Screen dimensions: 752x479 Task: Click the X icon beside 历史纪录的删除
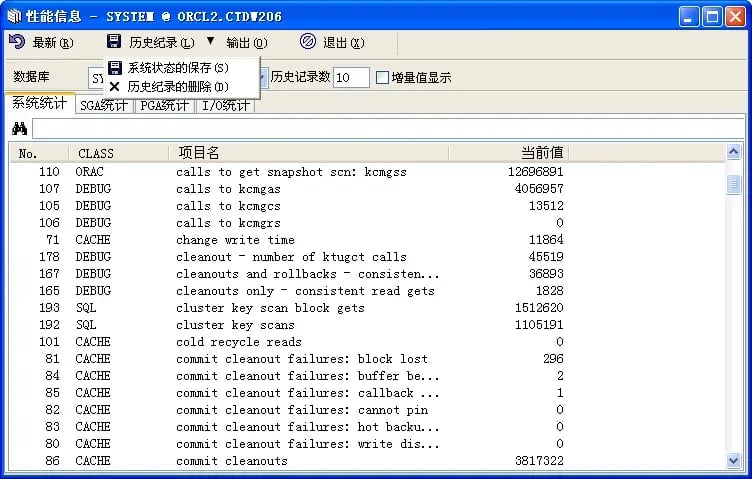pos(115,86)
